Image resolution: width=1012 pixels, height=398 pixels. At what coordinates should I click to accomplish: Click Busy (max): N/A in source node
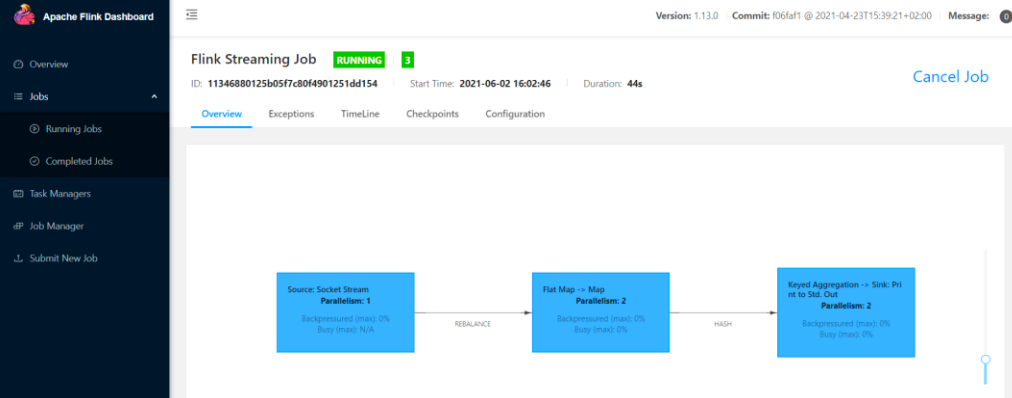(345, 329)
